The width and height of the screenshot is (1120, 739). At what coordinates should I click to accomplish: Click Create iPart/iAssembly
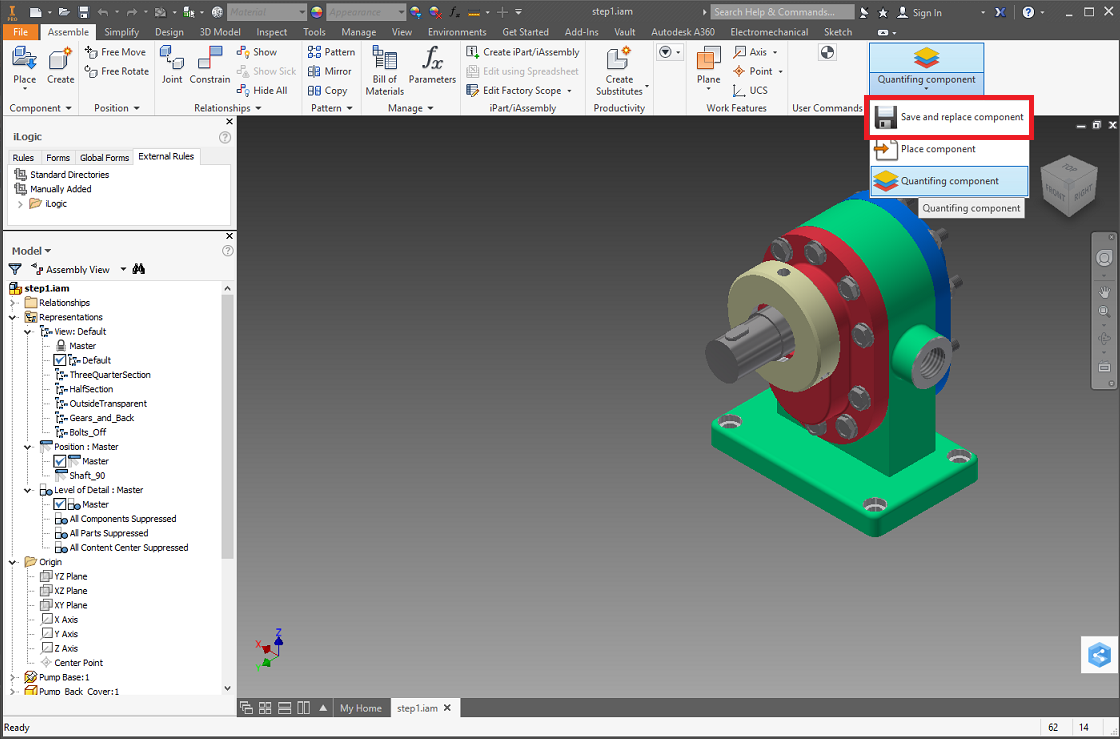[523, 52]
